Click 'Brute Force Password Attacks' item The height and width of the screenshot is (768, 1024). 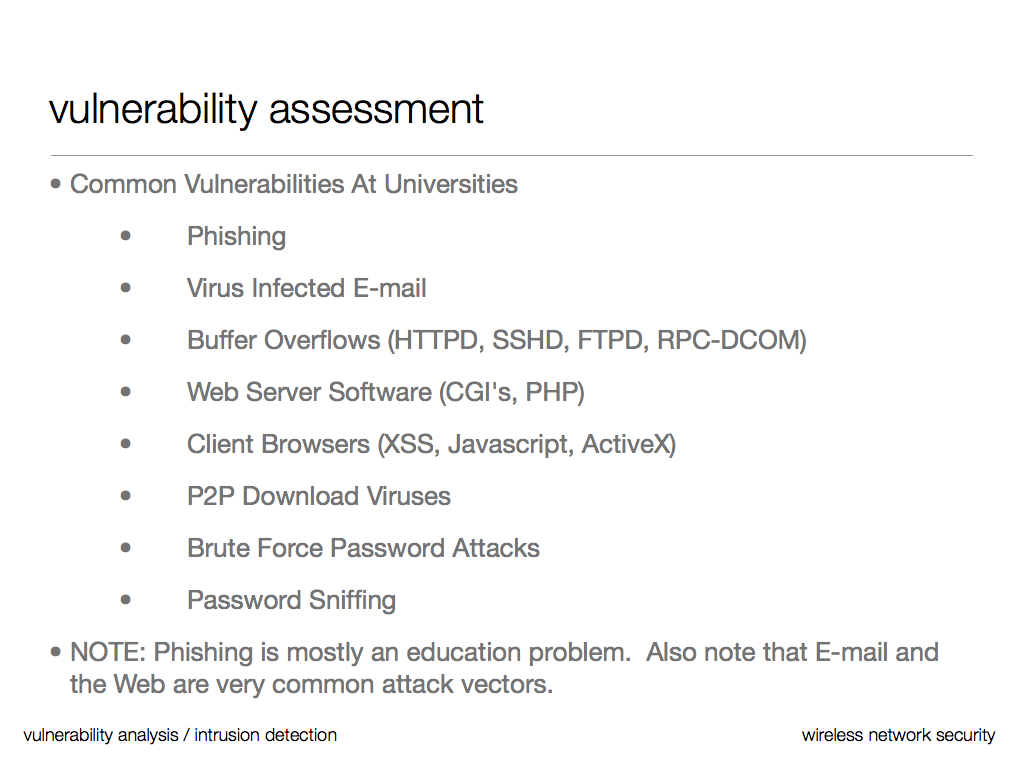click(363, 549)
